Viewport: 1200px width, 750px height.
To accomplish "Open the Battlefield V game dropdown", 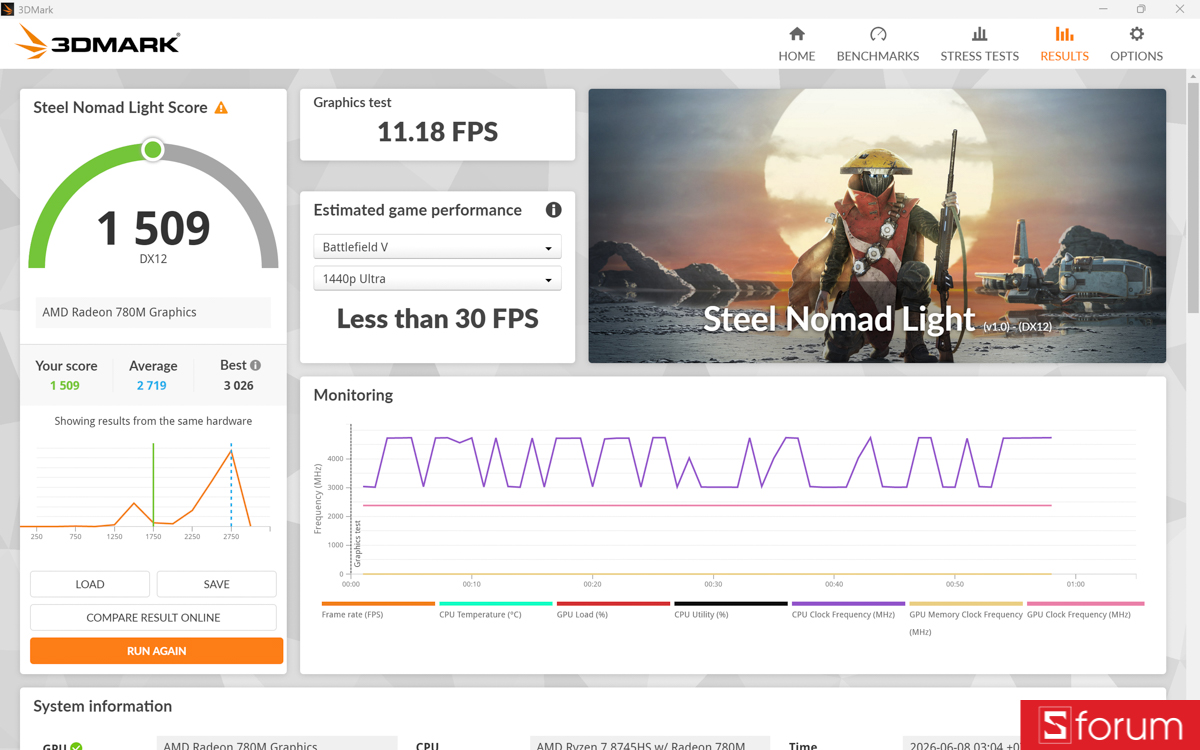I will click(x=437, y=247).
